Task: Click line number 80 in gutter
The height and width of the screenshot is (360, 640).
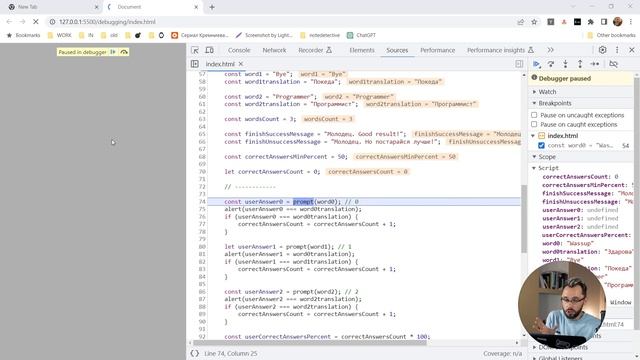Action: 202,247
